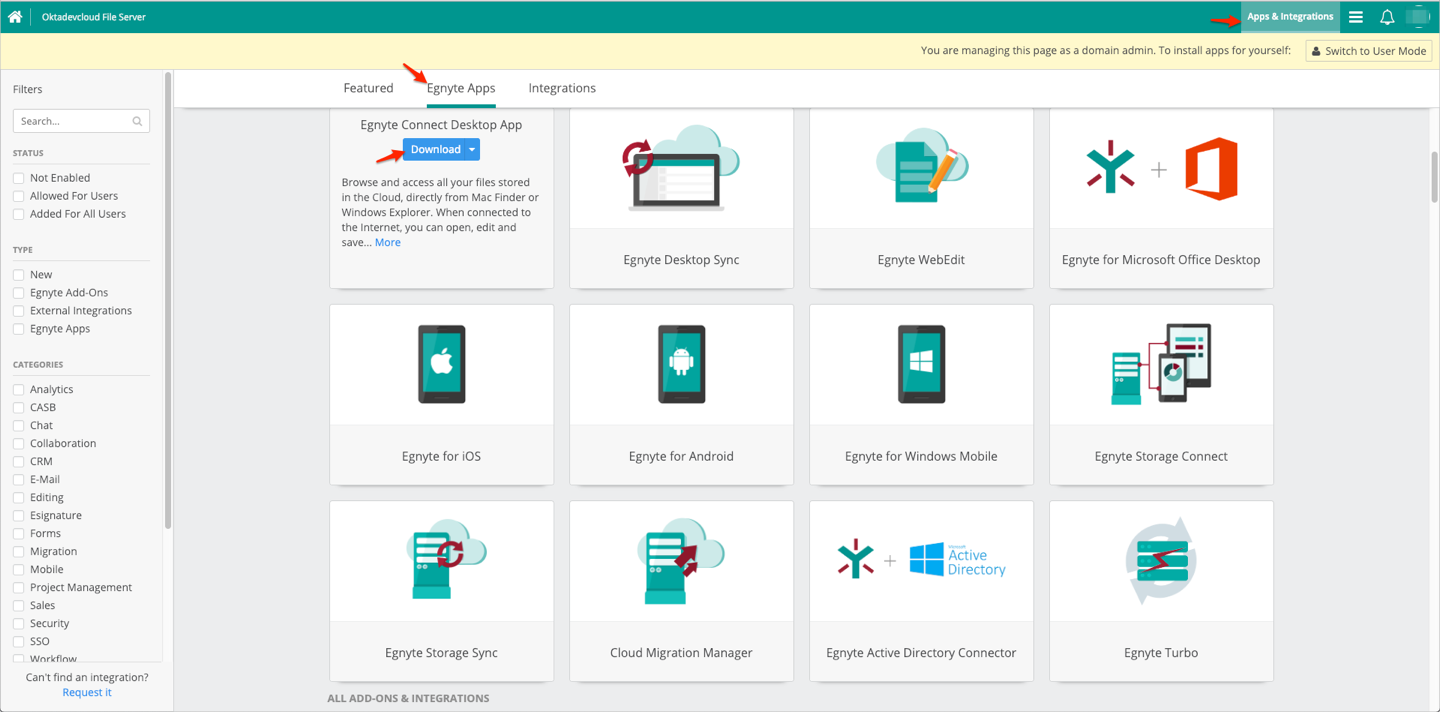Switch to the Featured tab
The width and height of the screenshot is (1440, 712).
point(368,88)
